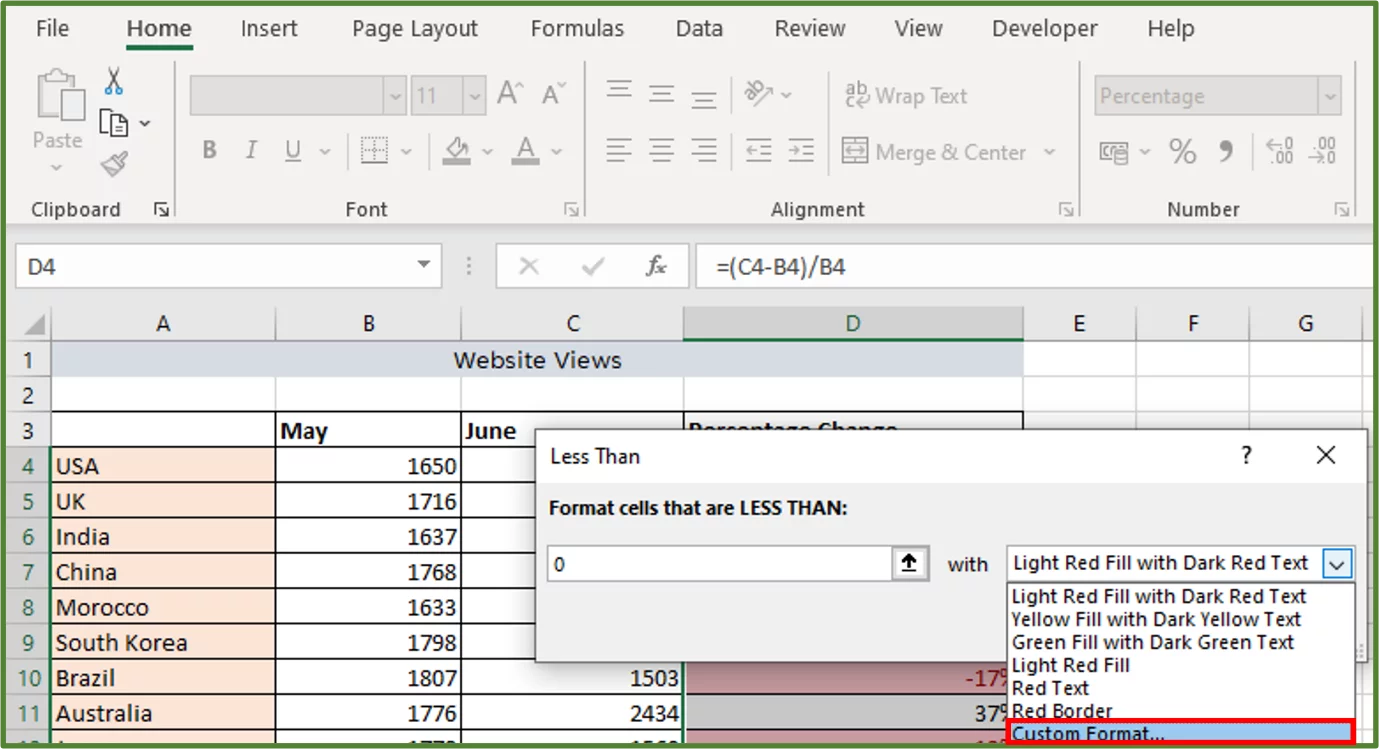Click the Copy icon
The image size is (1379, 749).
(x=116, y=120)
